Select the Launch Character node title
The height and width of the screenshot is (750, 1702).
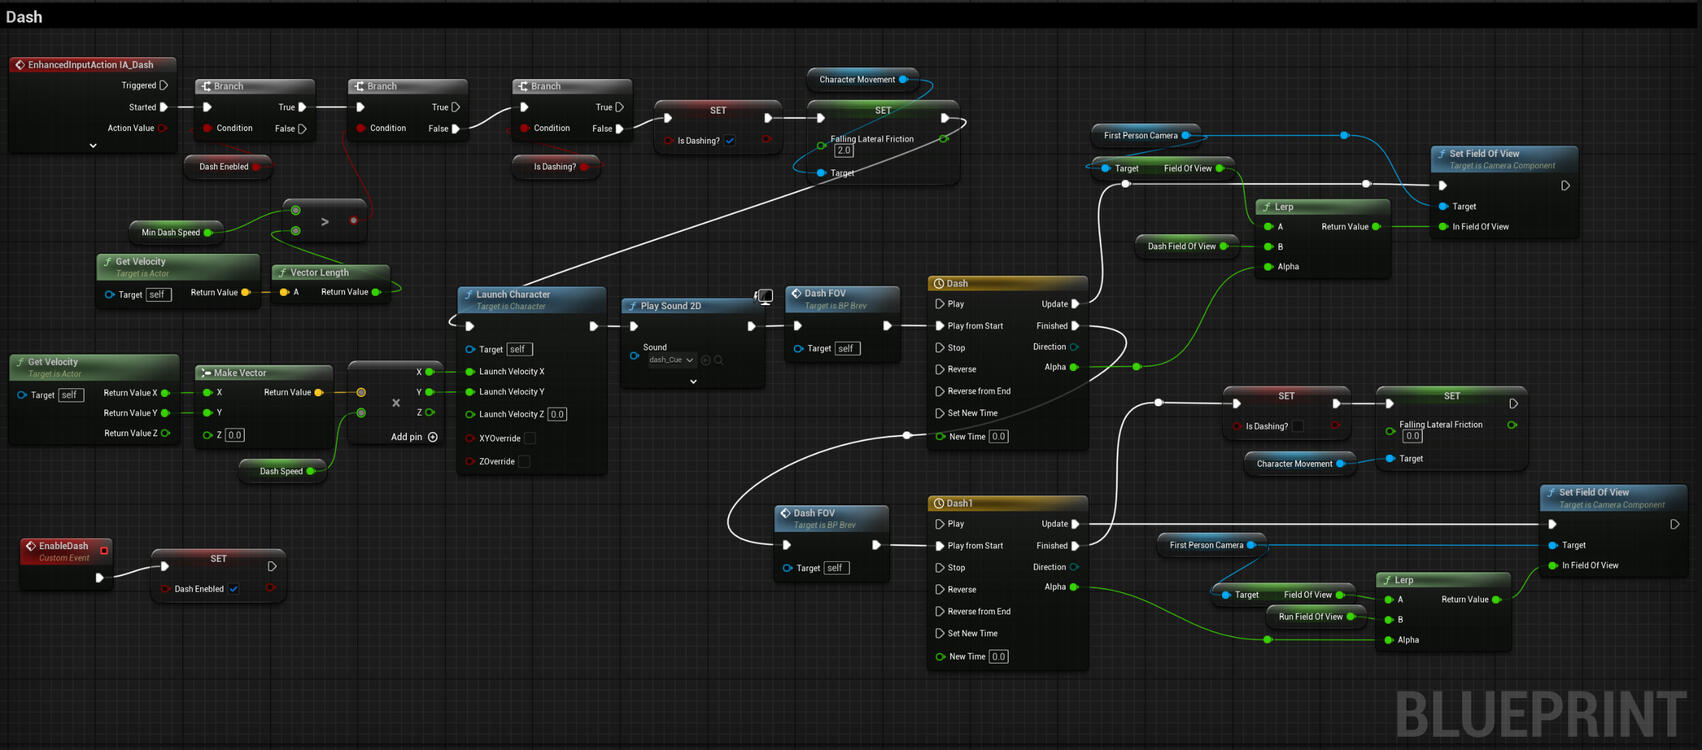(x=513, y=295)
